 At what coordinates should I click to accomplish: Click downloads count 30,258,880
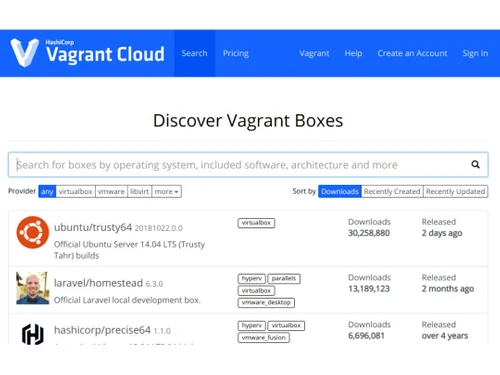point(369,233)
